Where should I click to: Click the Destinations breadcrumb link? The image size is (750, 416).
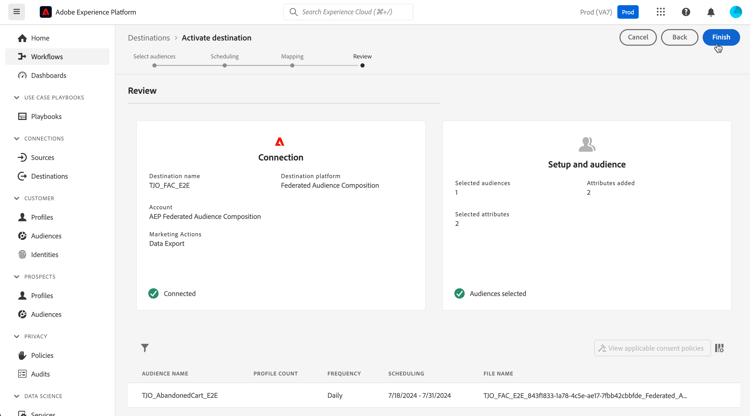pos(149,38)
